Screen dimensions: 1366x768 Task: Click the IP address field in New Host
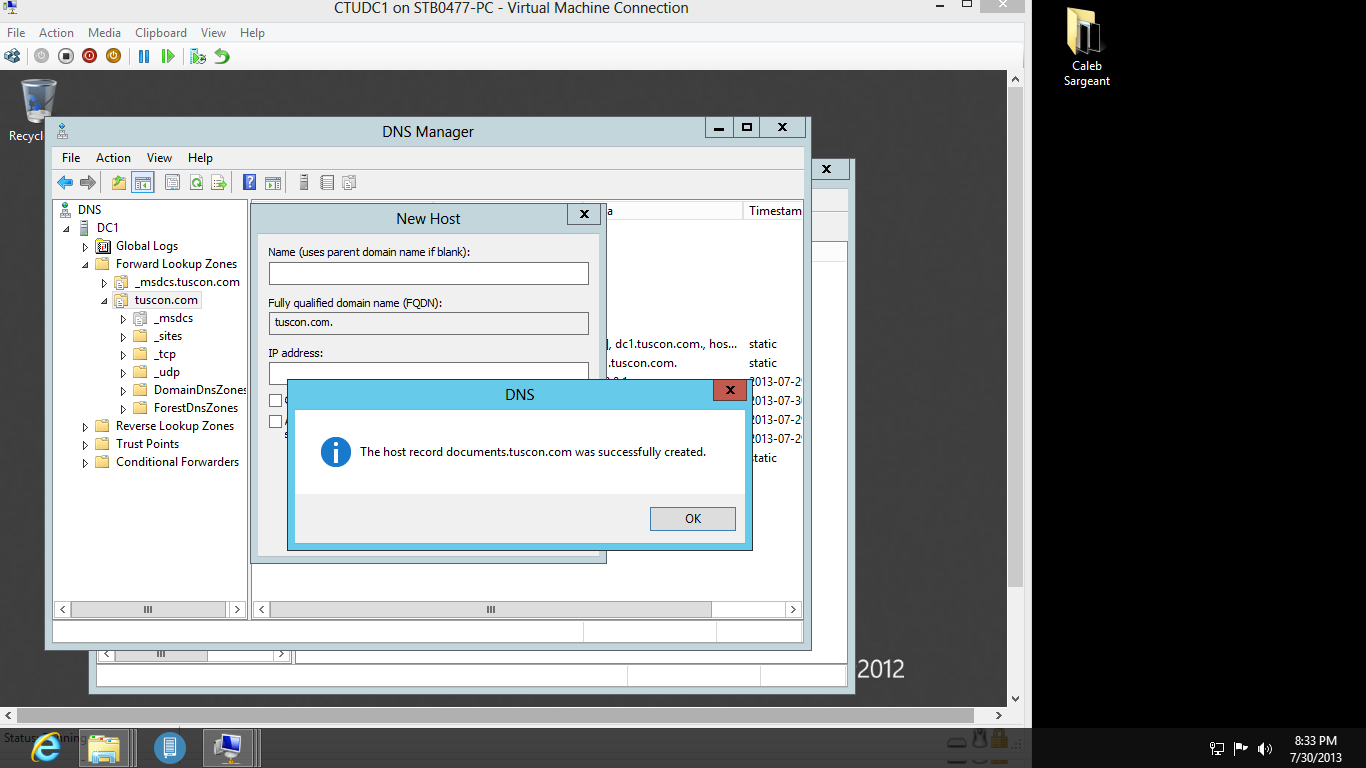[x=428, y=371]
